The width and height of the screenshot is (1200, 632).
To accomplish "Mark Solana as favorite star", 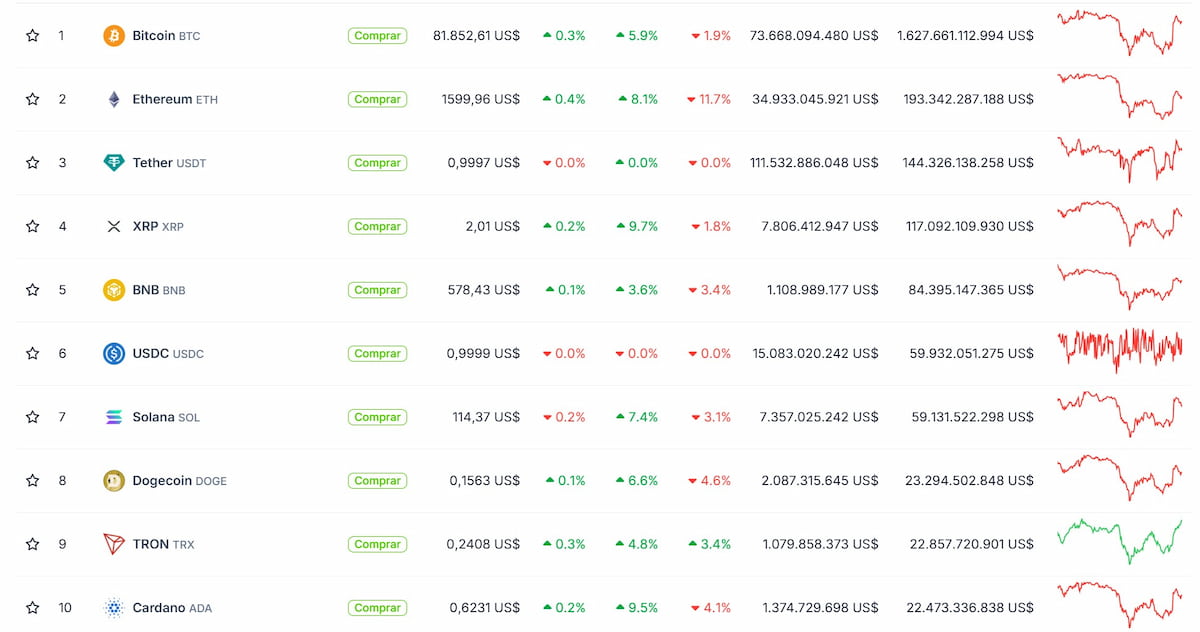I will pos(32,417).
